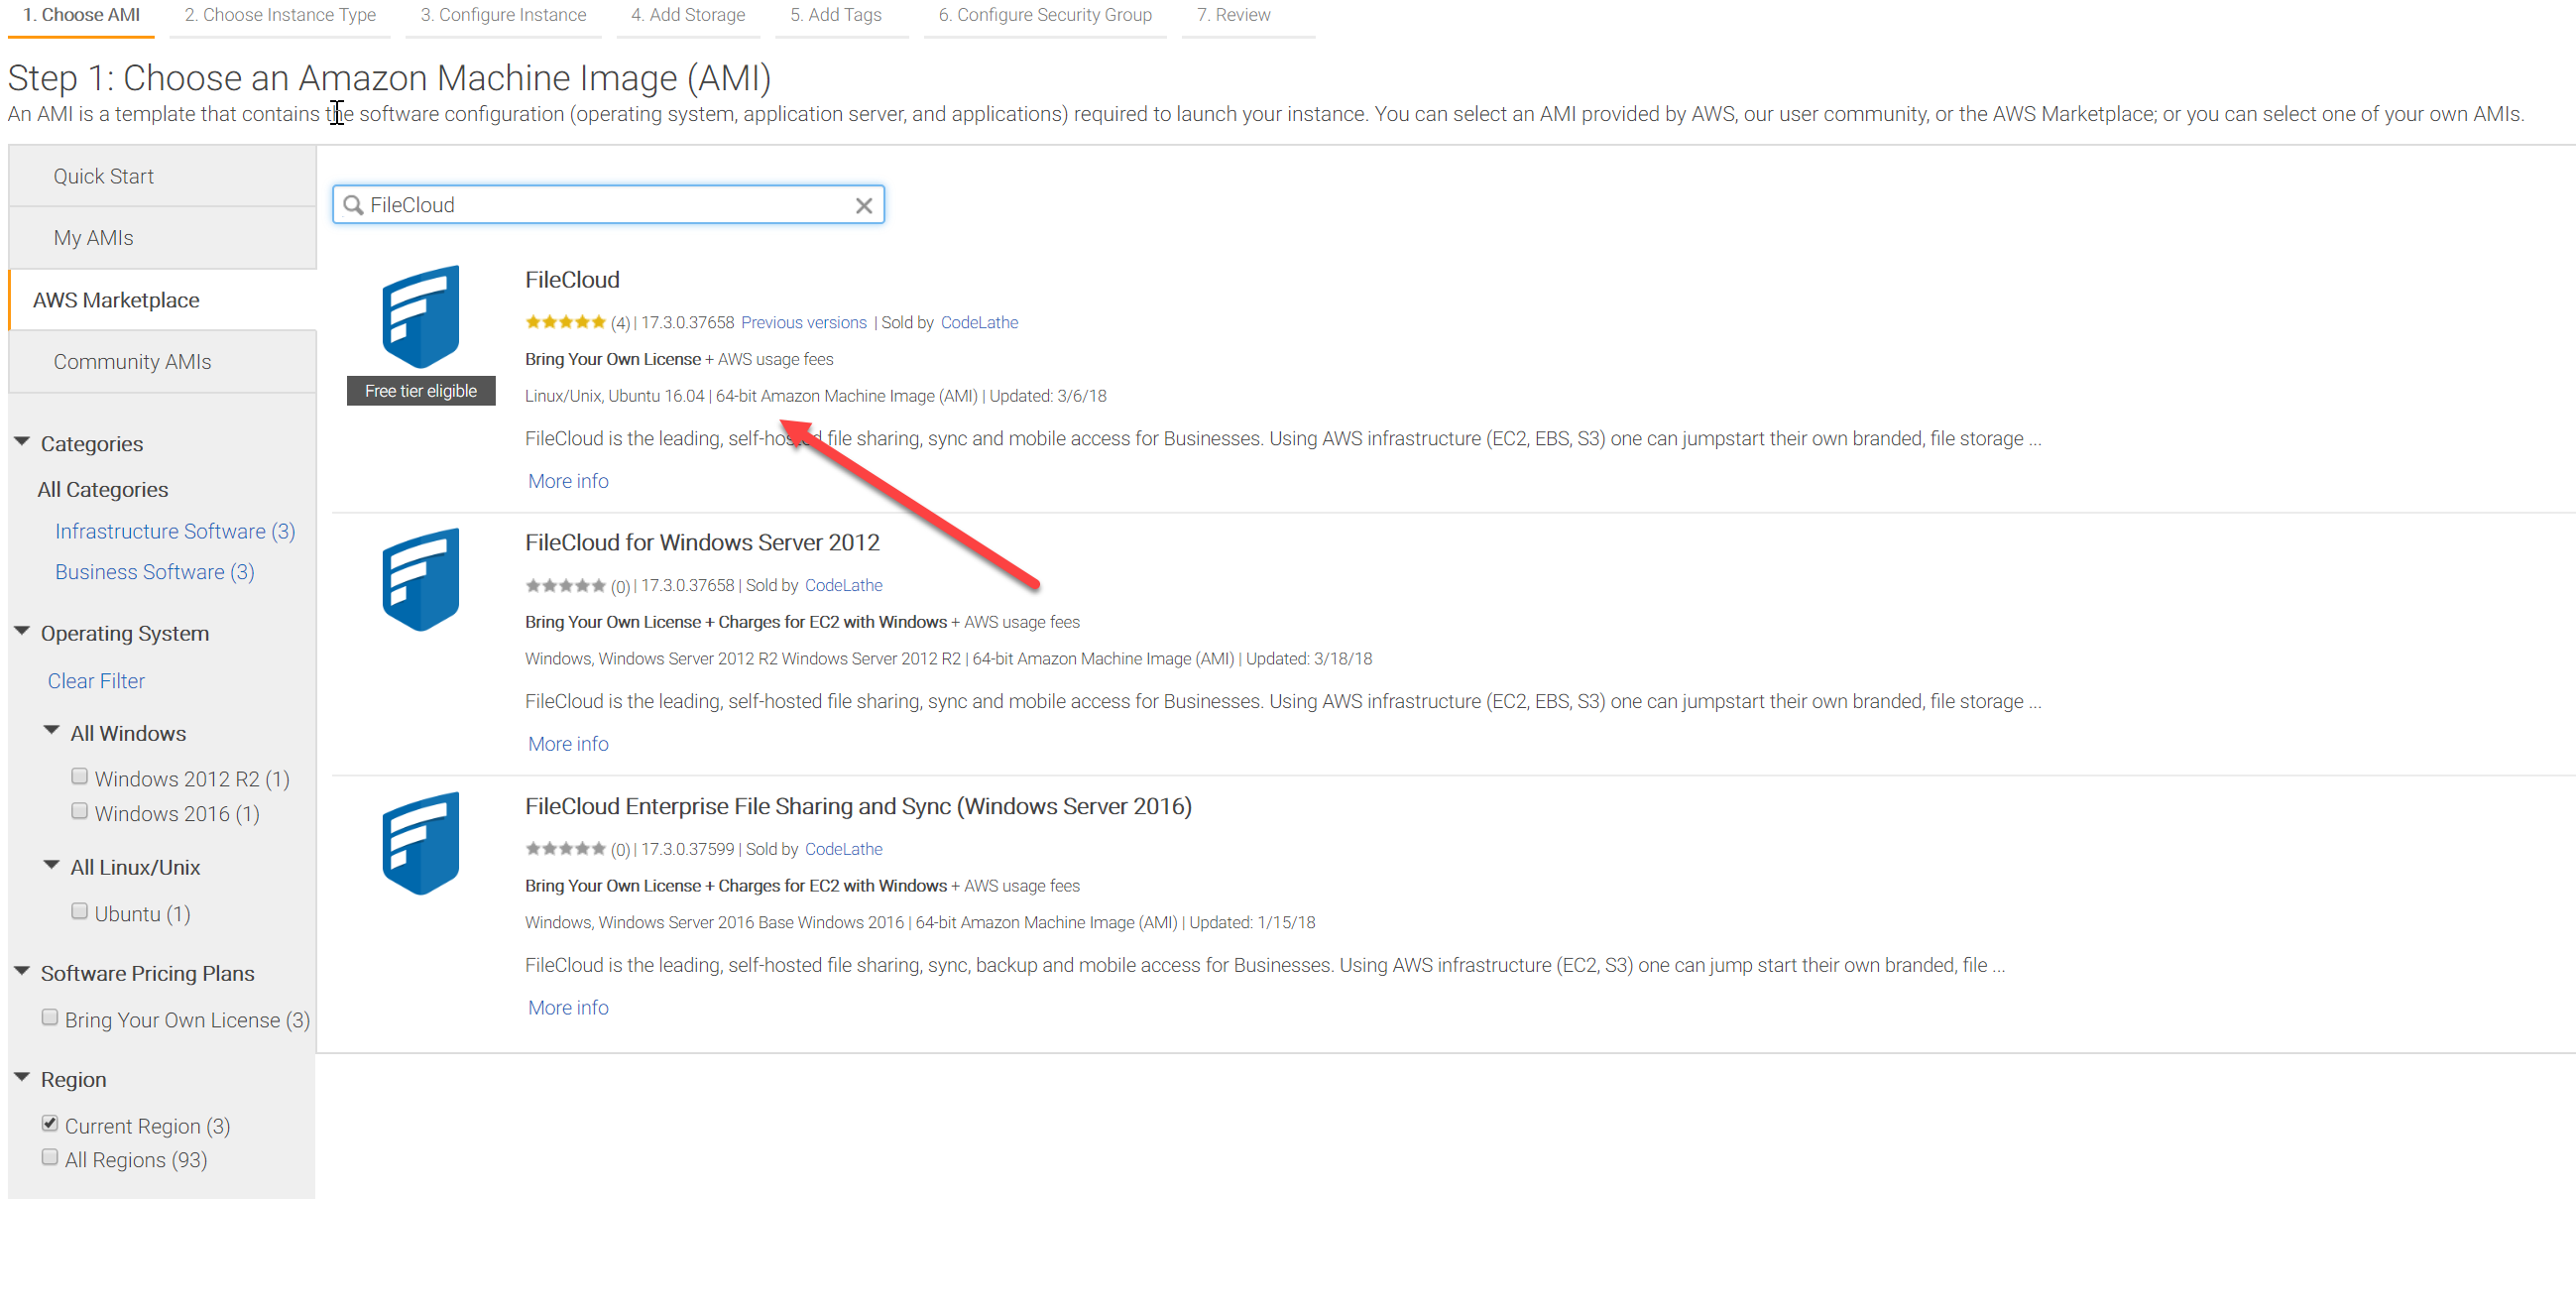The image size is (2576, 1314).
Task: Click the FileCloud Windows Server 2012 logo
Action: click(420, 580)
